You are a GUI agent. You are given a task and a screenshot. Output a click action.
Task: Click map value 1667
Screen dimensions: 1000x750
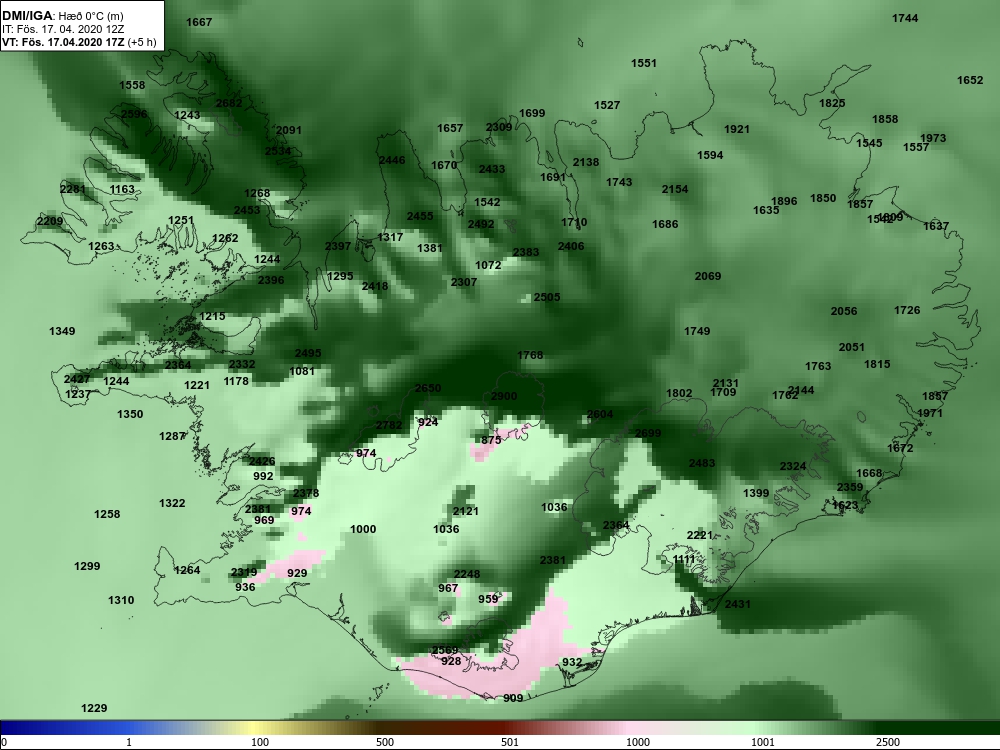tap(199, 22)
